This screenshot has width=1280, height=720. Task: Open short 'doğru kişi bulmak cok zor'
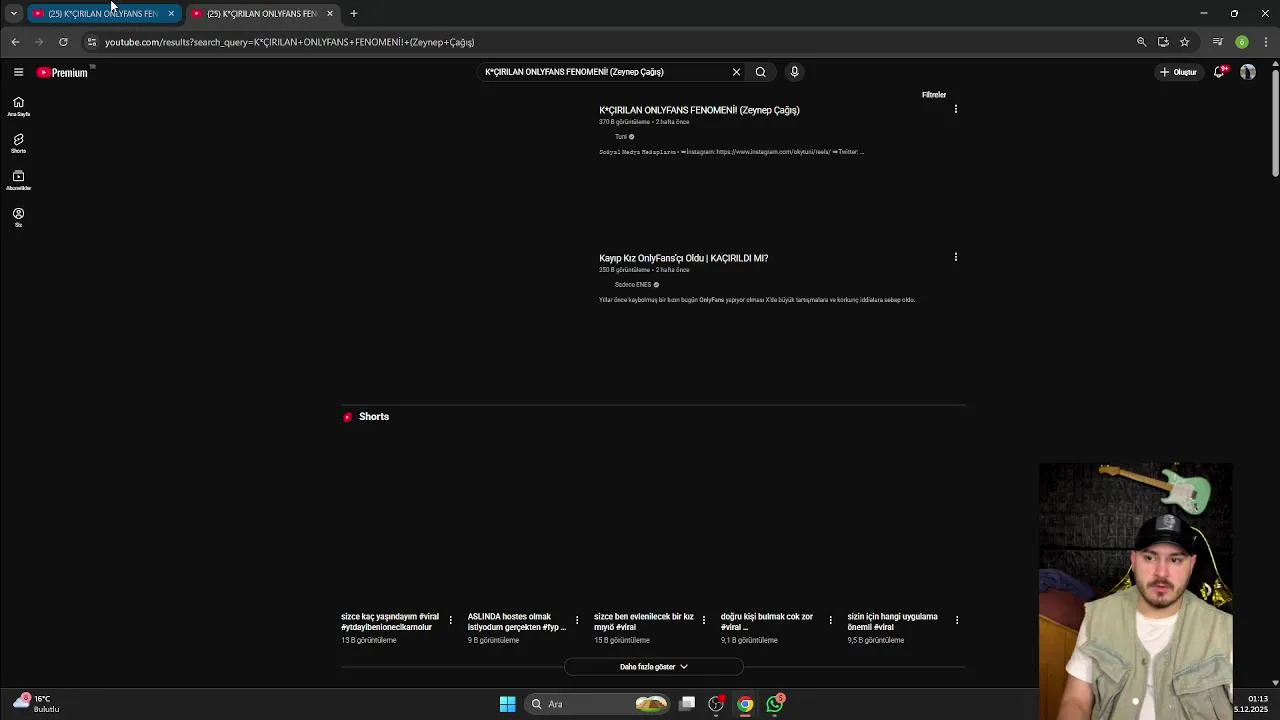pos(767,622)
